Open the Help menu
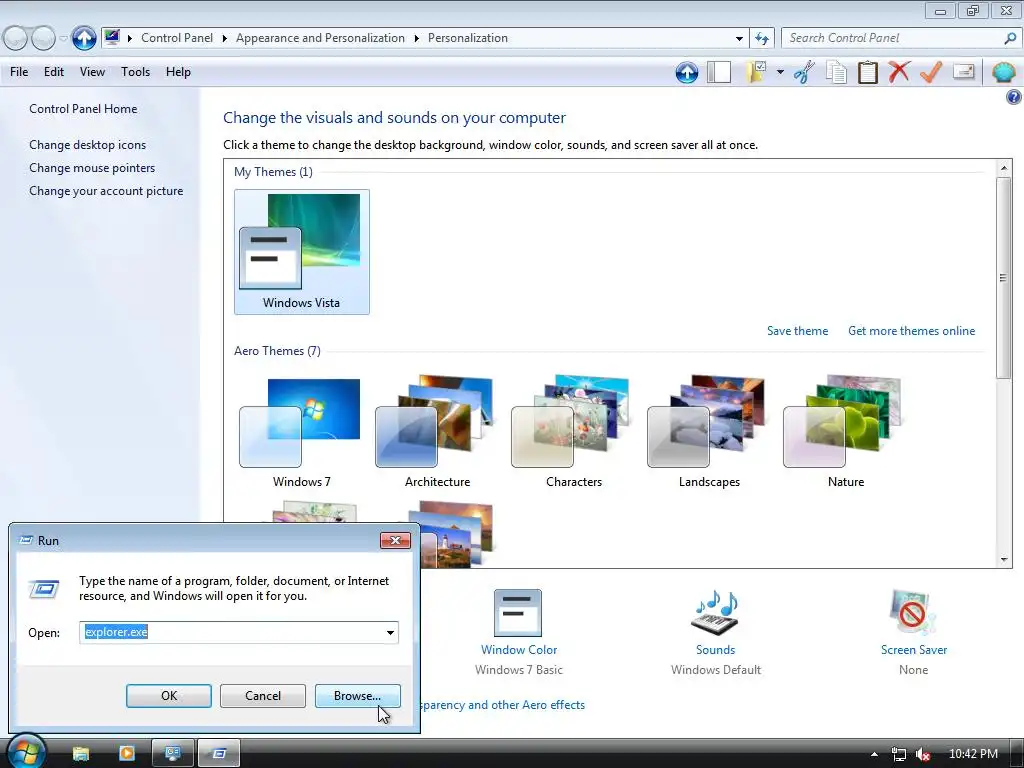Viewport: 1024px width, 768px height. pos(178,72)
